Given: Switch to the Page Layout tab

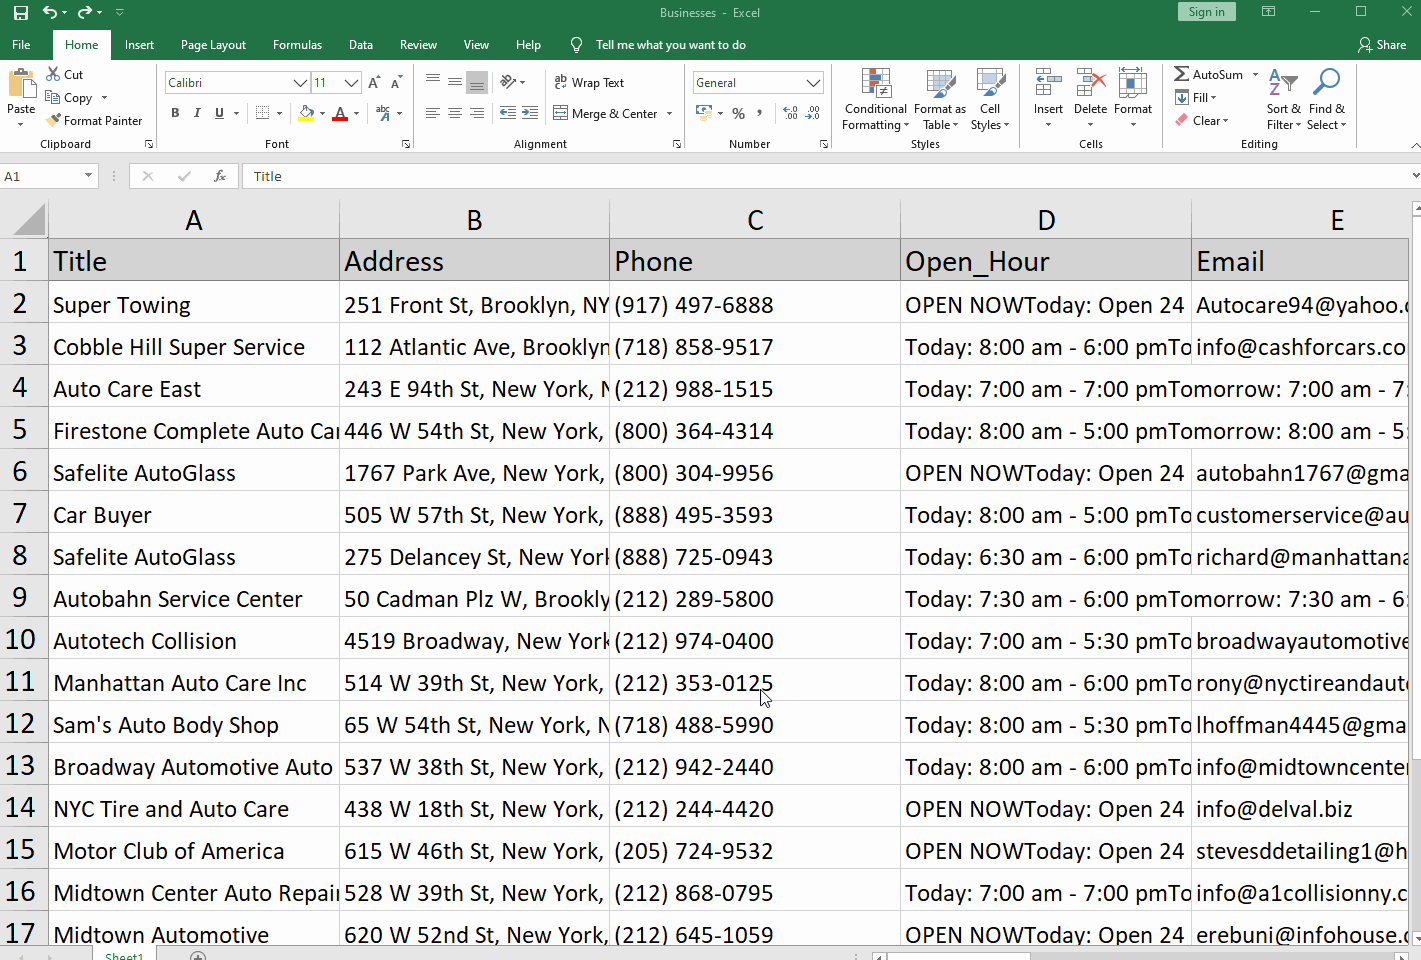Looking at the screenshot, I should 213,45.
